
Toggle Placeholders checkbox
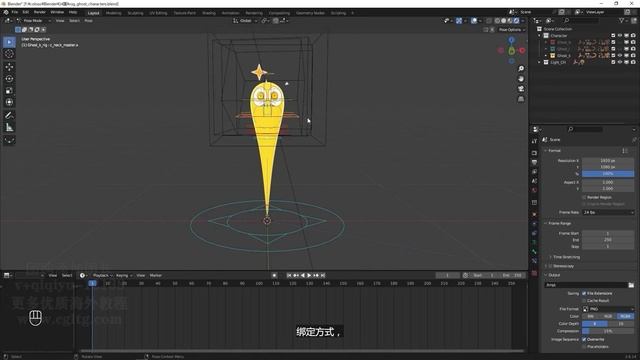[584, 347]
